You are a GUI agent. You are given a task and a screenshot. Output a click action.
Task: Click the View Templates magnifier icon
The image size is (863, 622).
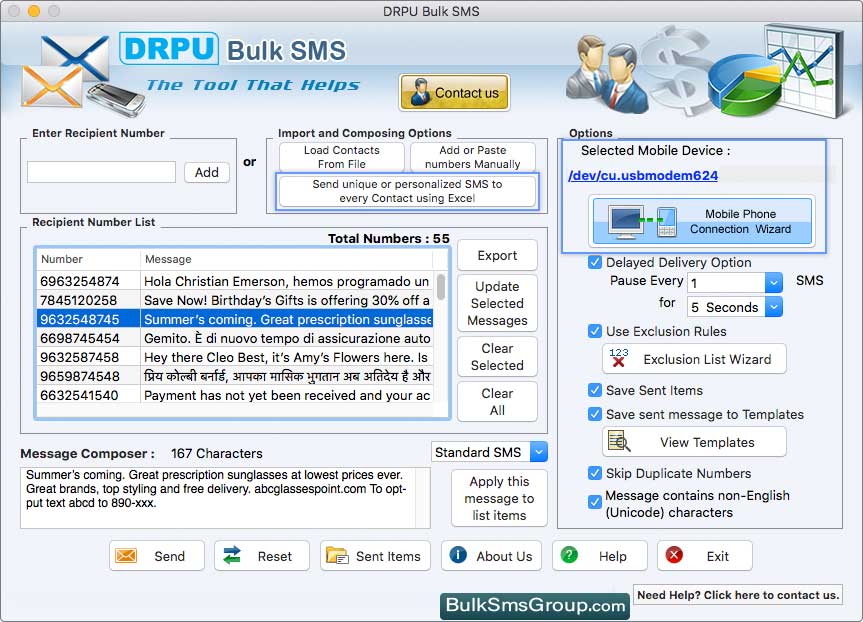(619, 441)
